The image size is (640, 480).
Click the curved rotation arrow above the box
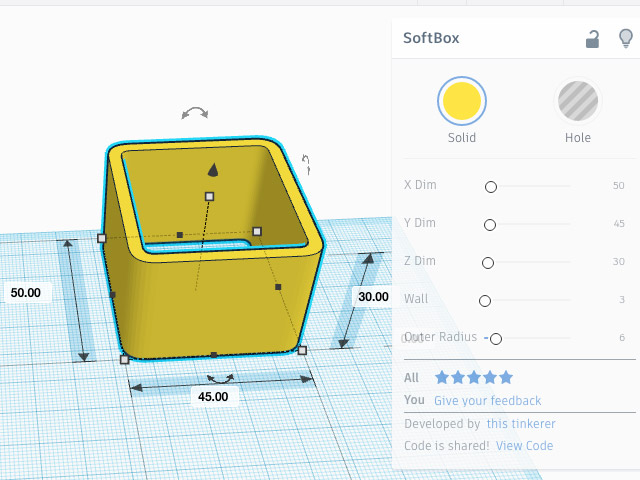click(x=195, y=113)
